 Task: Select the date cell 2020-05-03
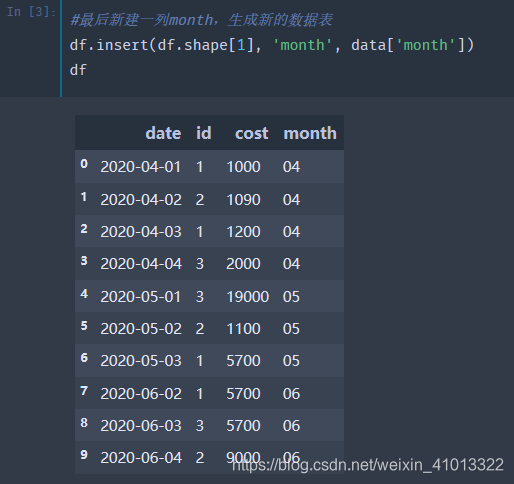(x=141, y=361)
